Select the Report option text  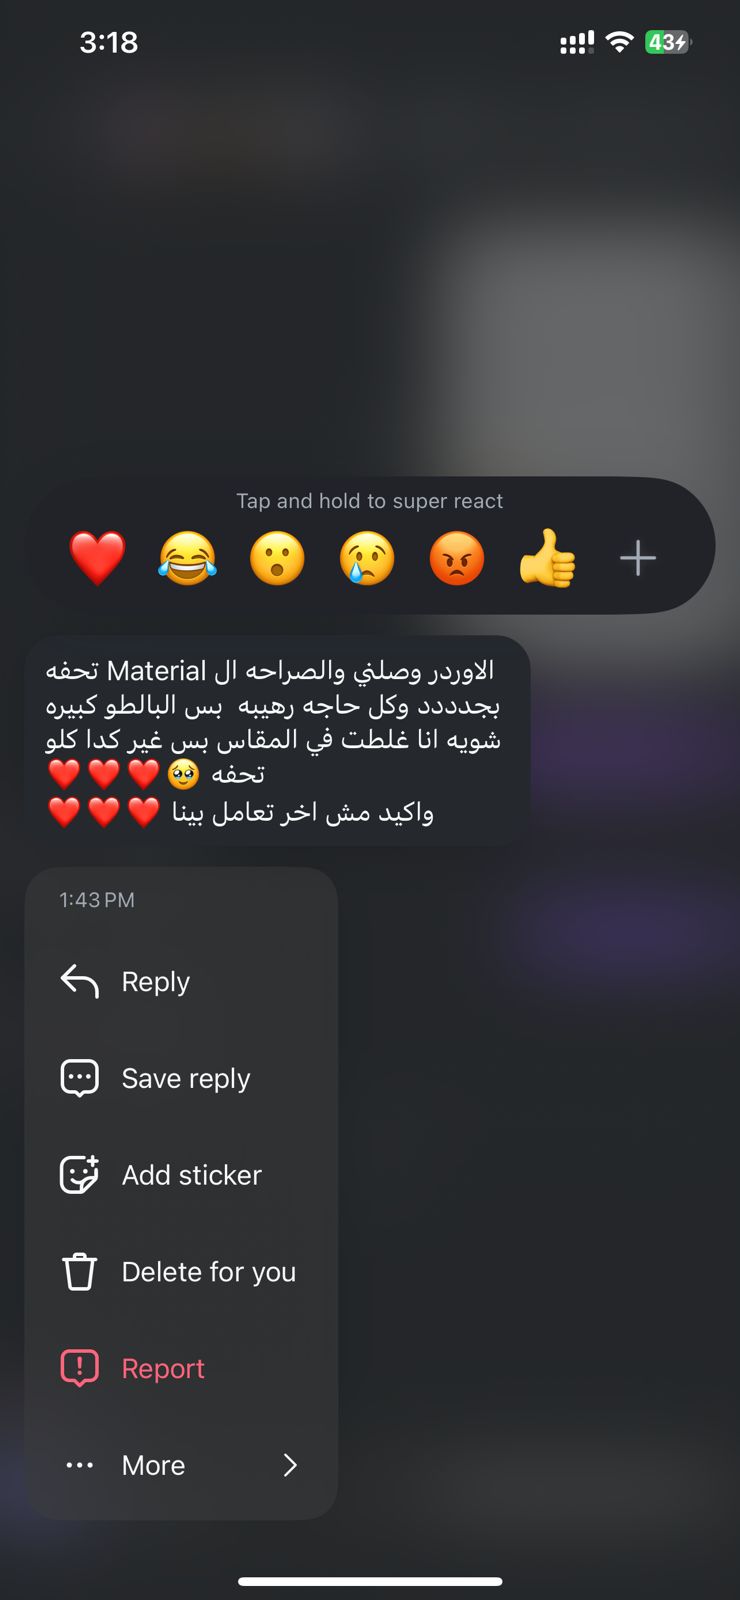(163, 1368)
